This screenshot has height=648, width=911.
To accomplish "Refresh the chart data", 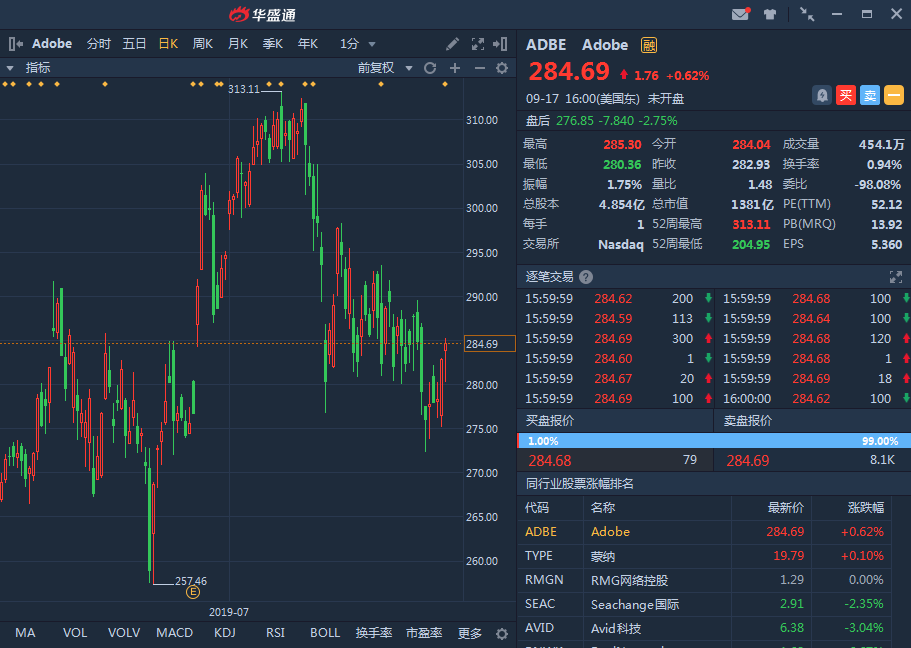I will point(430,68).
